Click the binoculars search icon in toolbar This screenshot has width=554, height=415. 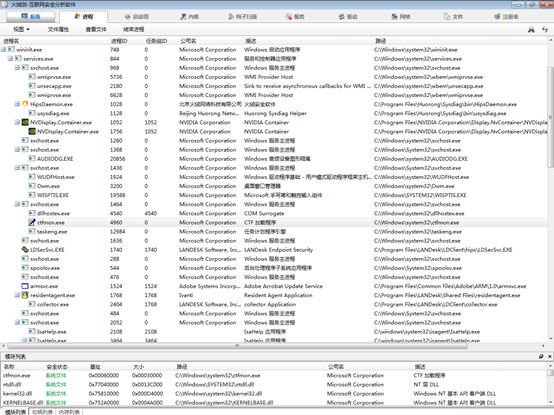click(531, 30)
